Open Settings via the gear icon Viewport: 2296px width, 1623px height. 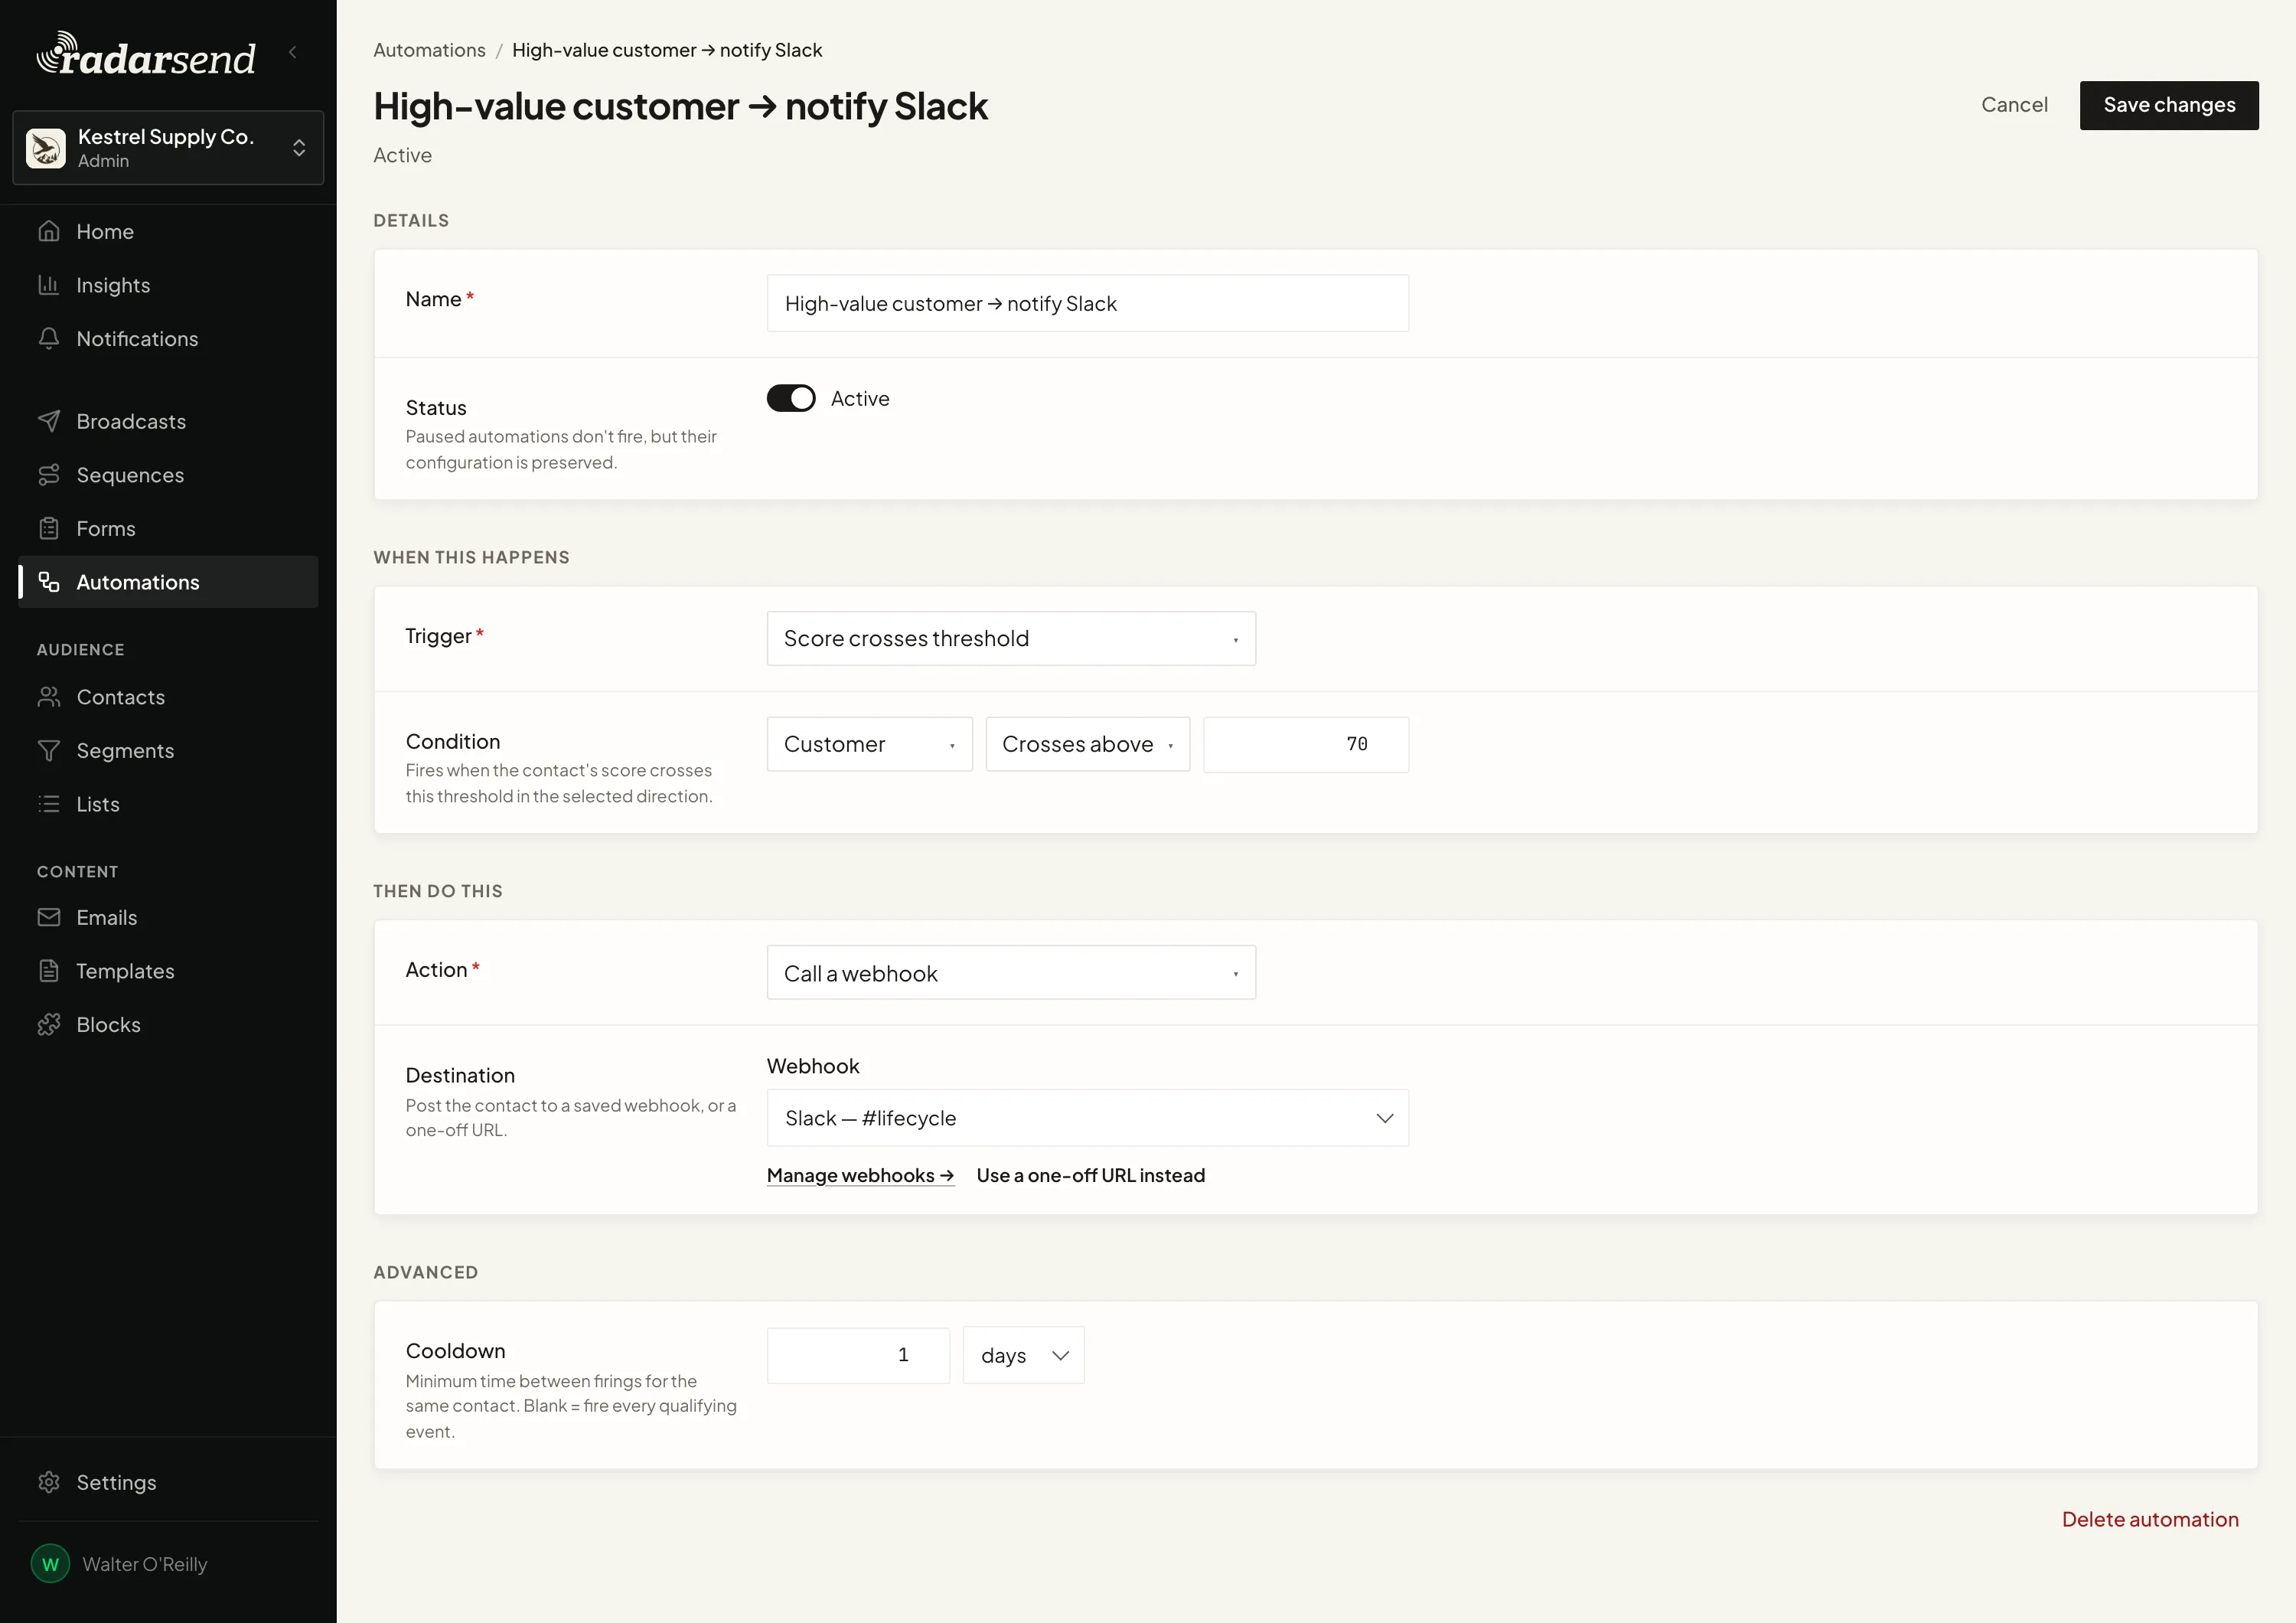49,1482
